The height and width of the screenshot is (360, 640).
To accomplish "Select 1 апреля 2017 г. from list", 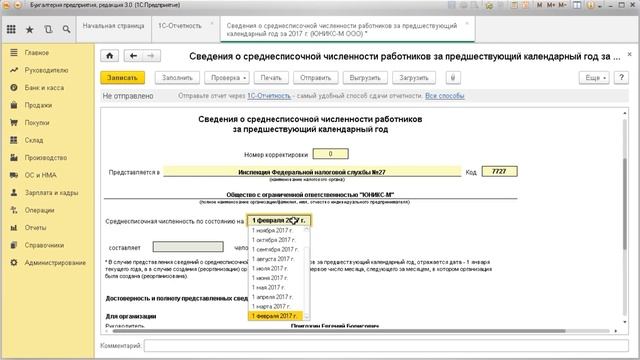I will point(276,297).
